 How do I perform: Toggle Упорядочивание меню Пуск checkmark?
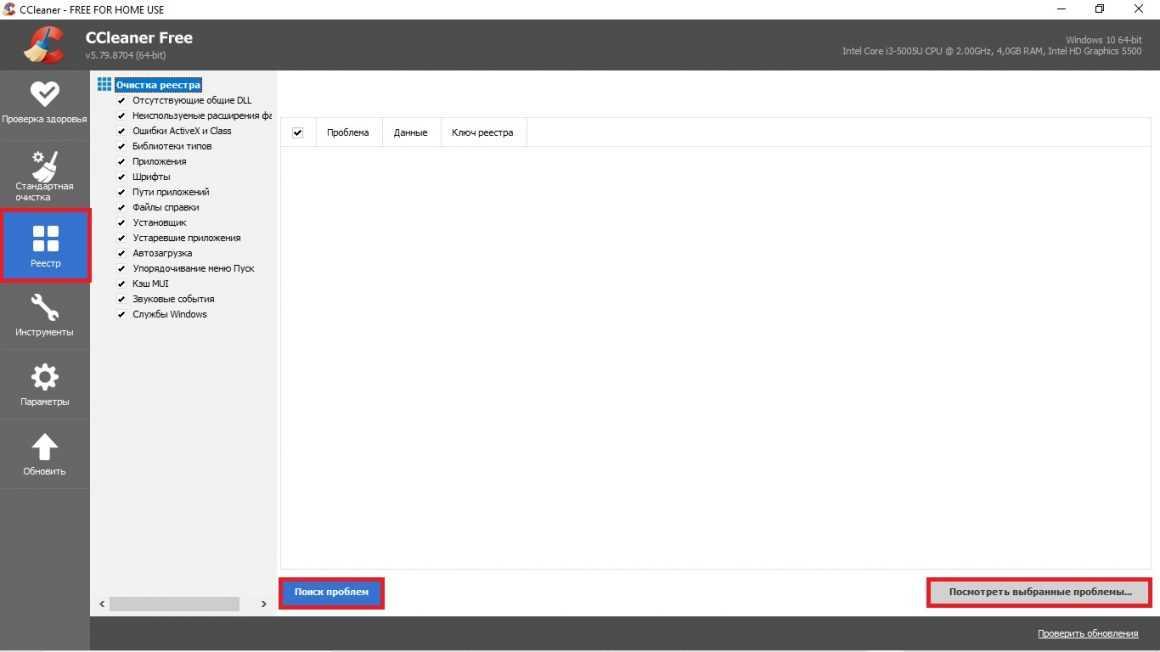click(121, 269)
